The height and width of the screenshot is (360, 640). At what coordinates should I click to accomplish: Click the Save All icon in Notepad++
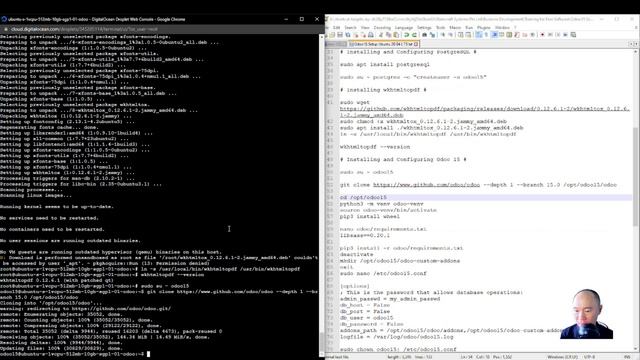(x=348, y=35)
